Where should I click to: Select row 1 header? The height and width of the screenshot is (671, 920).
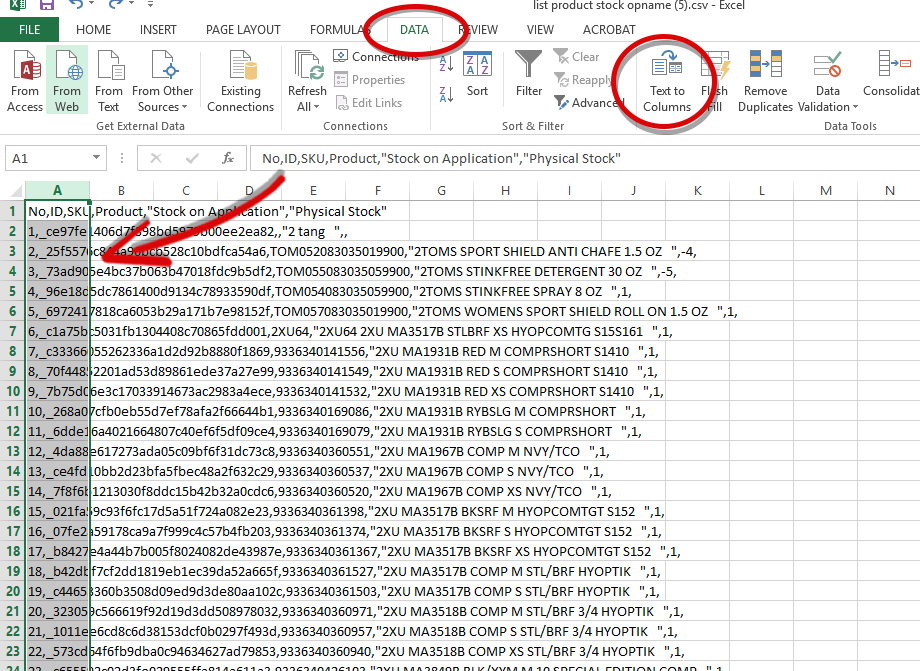coord(12,211)
